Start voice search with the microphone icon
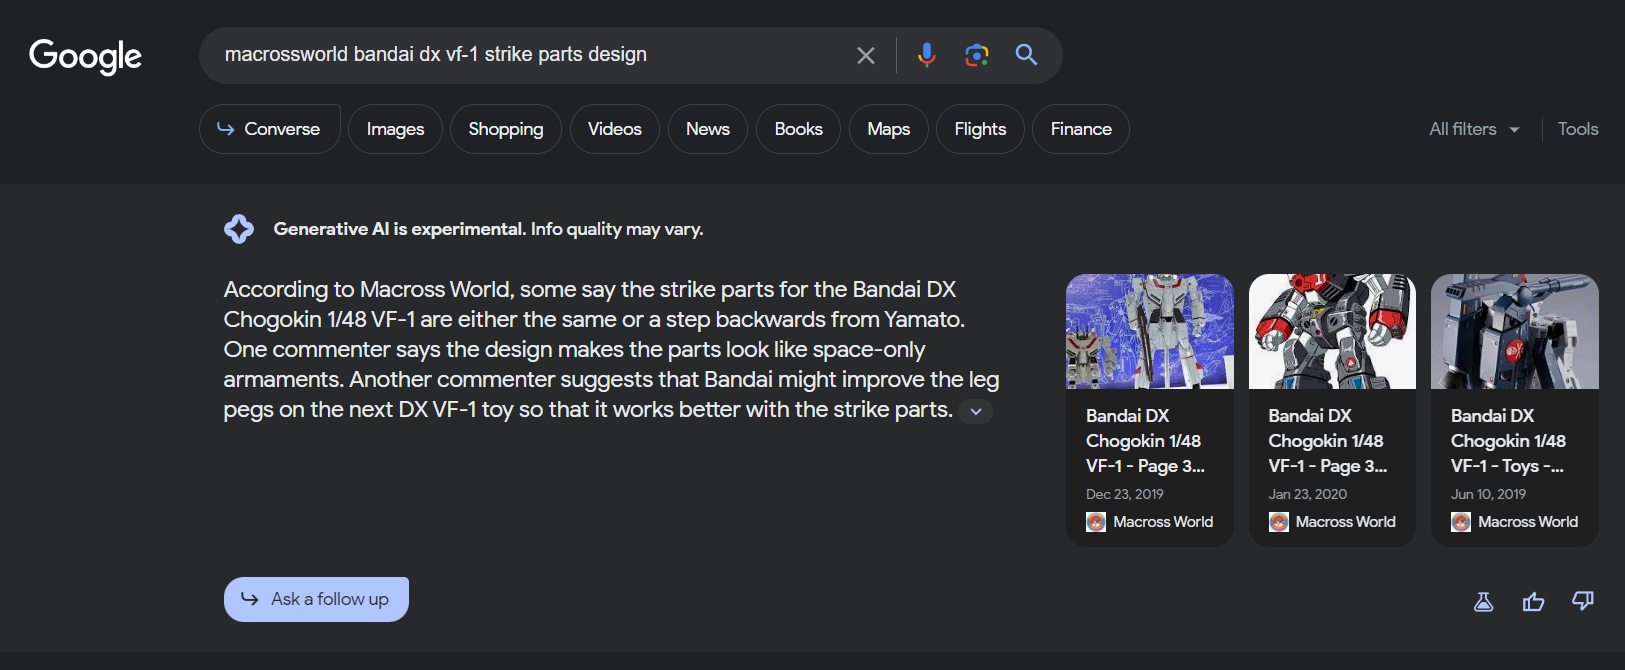Screen dimensions: 1625x670 pos(927,55)
